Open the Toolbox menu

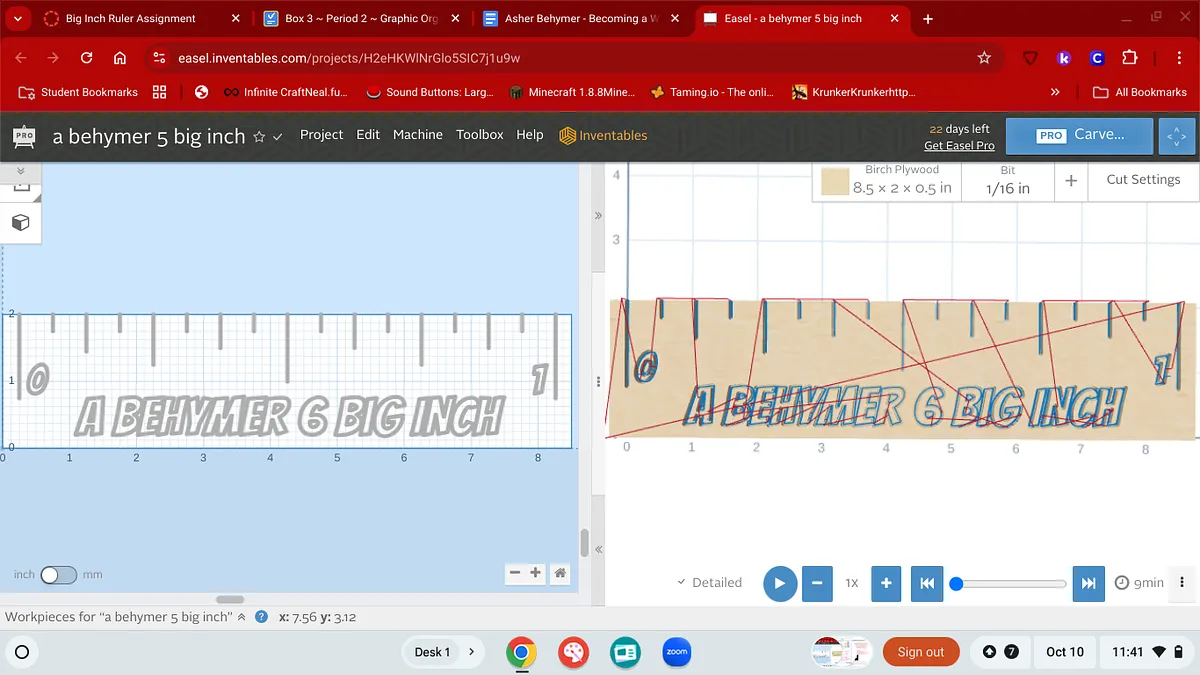[x=479, y=135]
